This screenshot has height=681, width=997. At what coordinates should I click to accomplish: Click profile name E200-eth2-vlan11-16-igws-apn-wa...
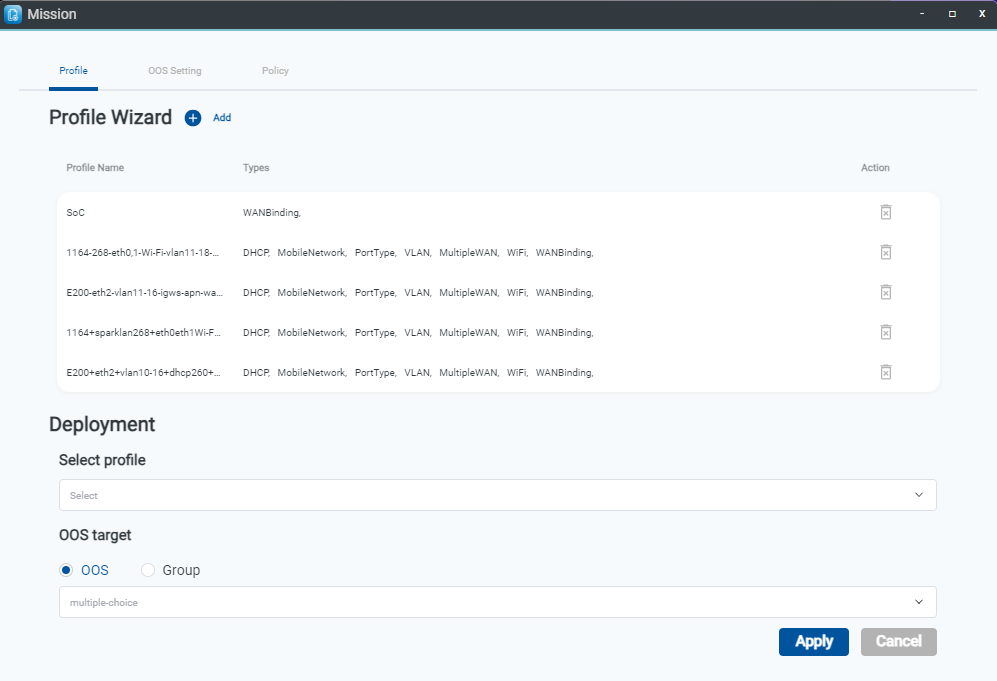coord(144,292)
